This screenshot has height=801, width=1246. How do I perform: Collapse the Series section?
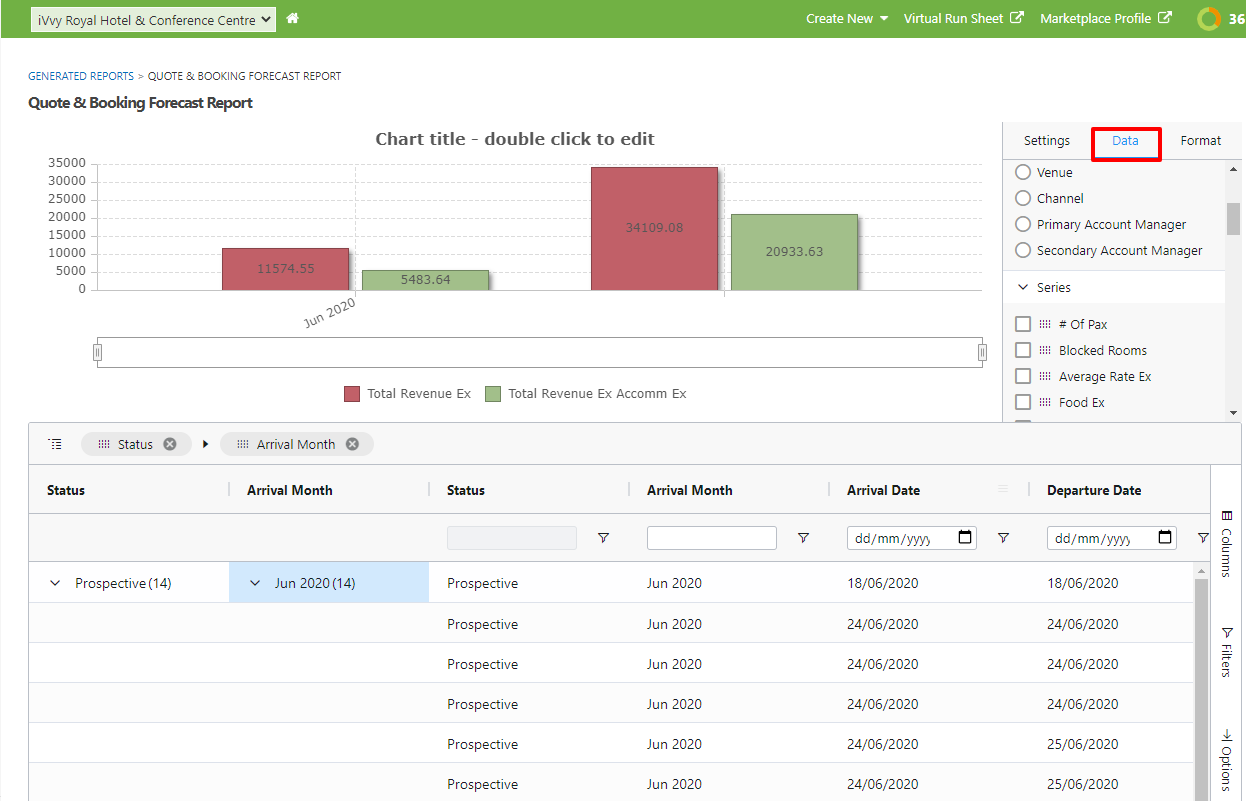tap(1023, 287)
